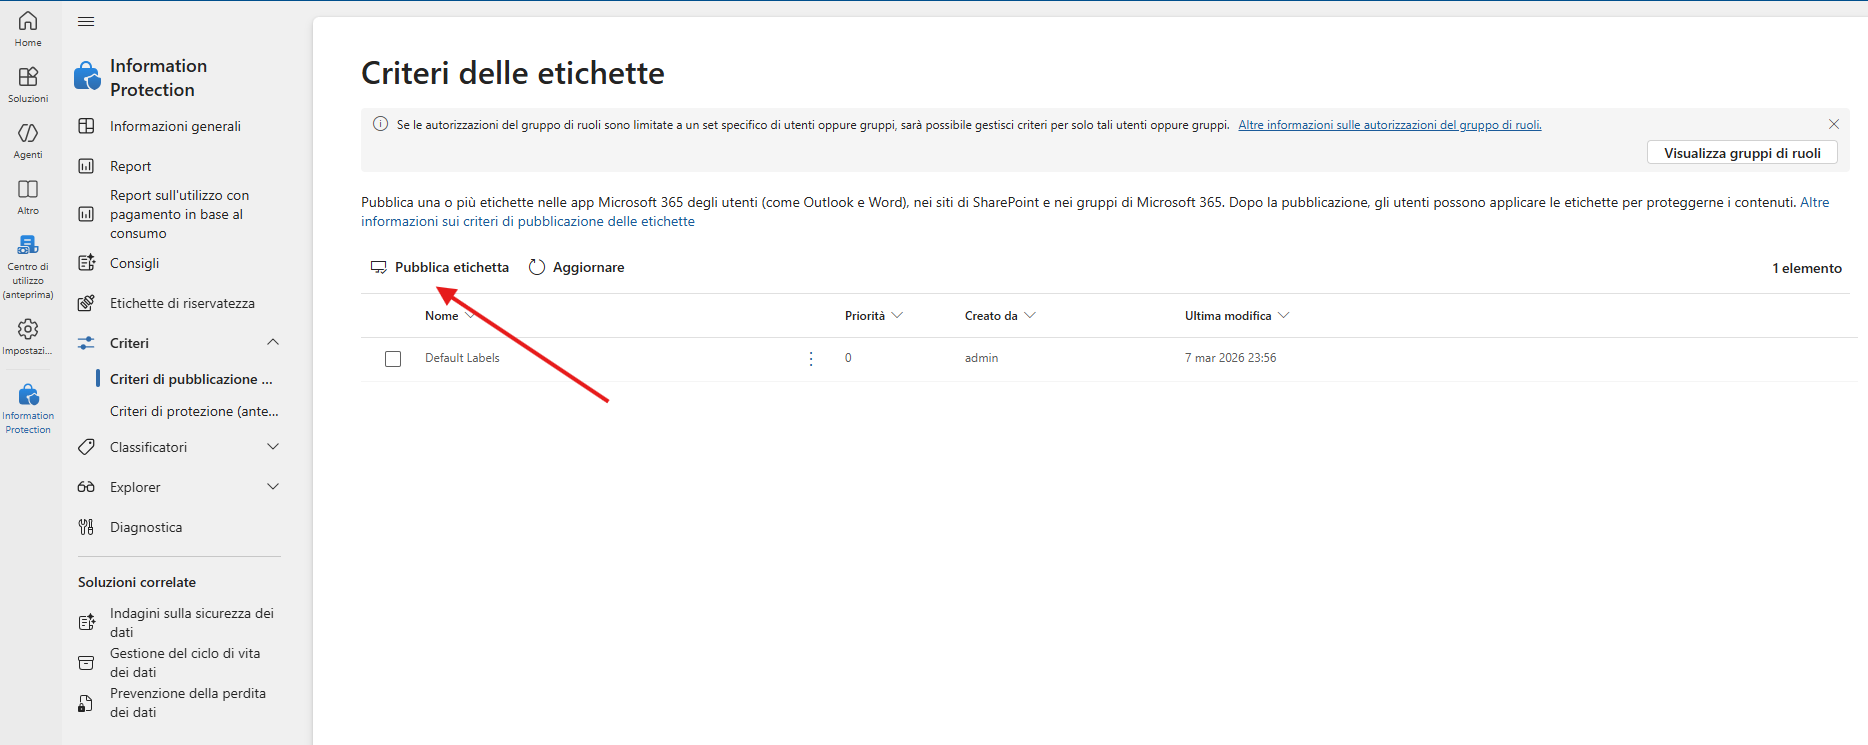
Task: Click the 1 elemento count text
Action: click(1807, 268)
